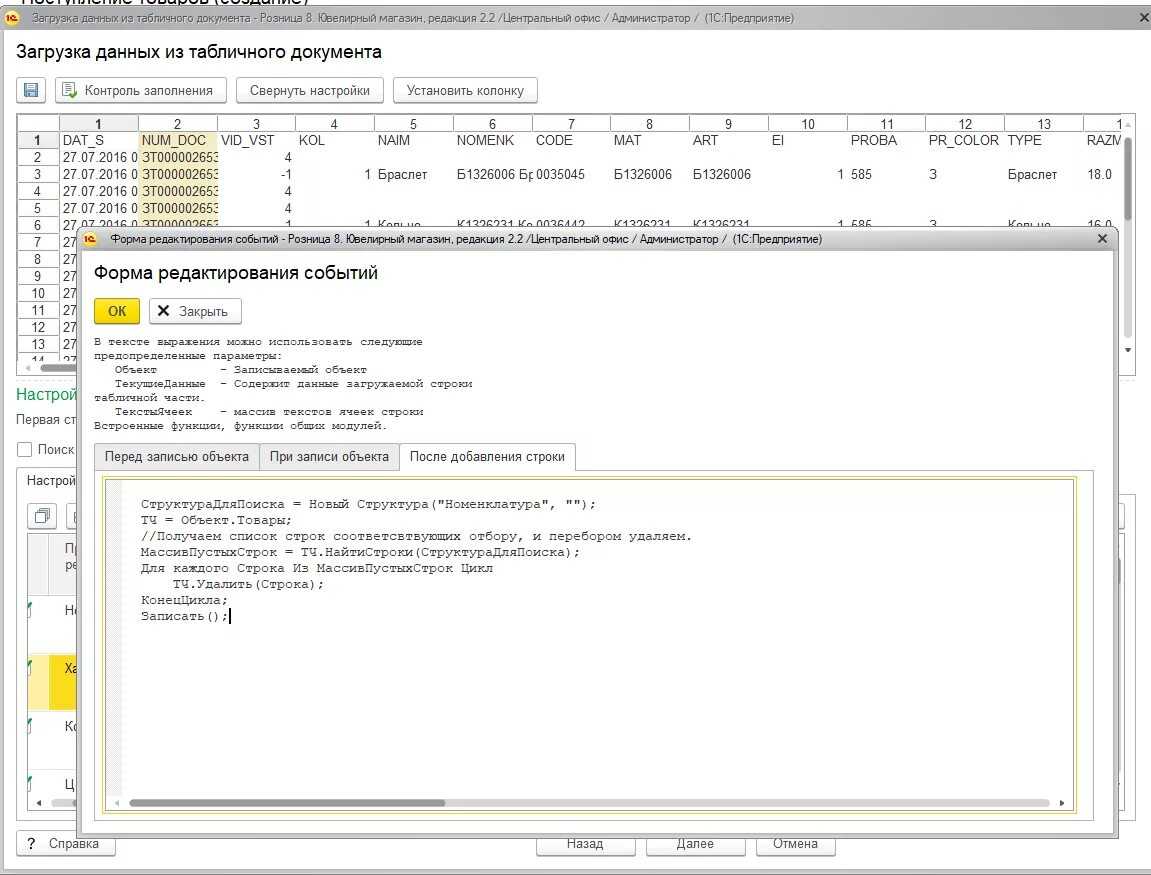Click the PR_COLOR cell in row 1

point(965,140)
